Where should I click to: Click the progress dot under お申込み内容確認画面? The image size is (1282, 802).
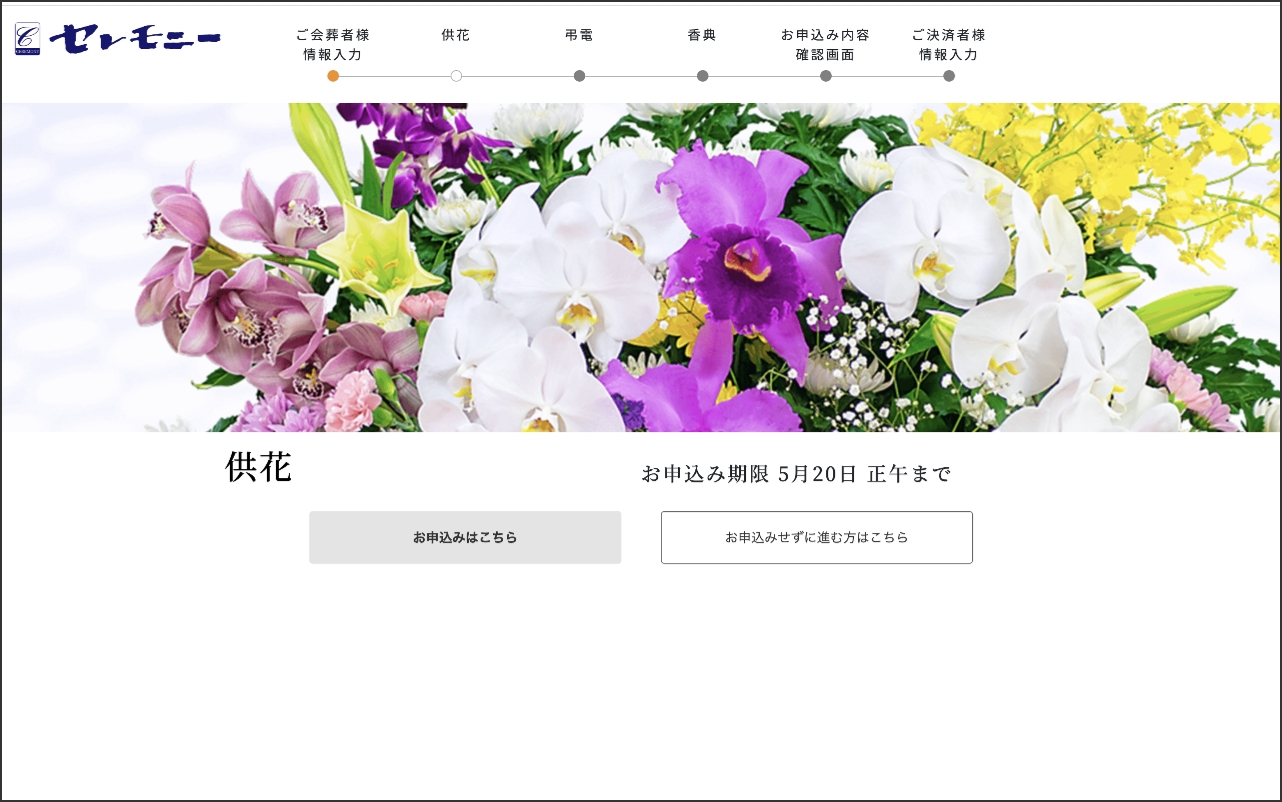click(826, 76)
